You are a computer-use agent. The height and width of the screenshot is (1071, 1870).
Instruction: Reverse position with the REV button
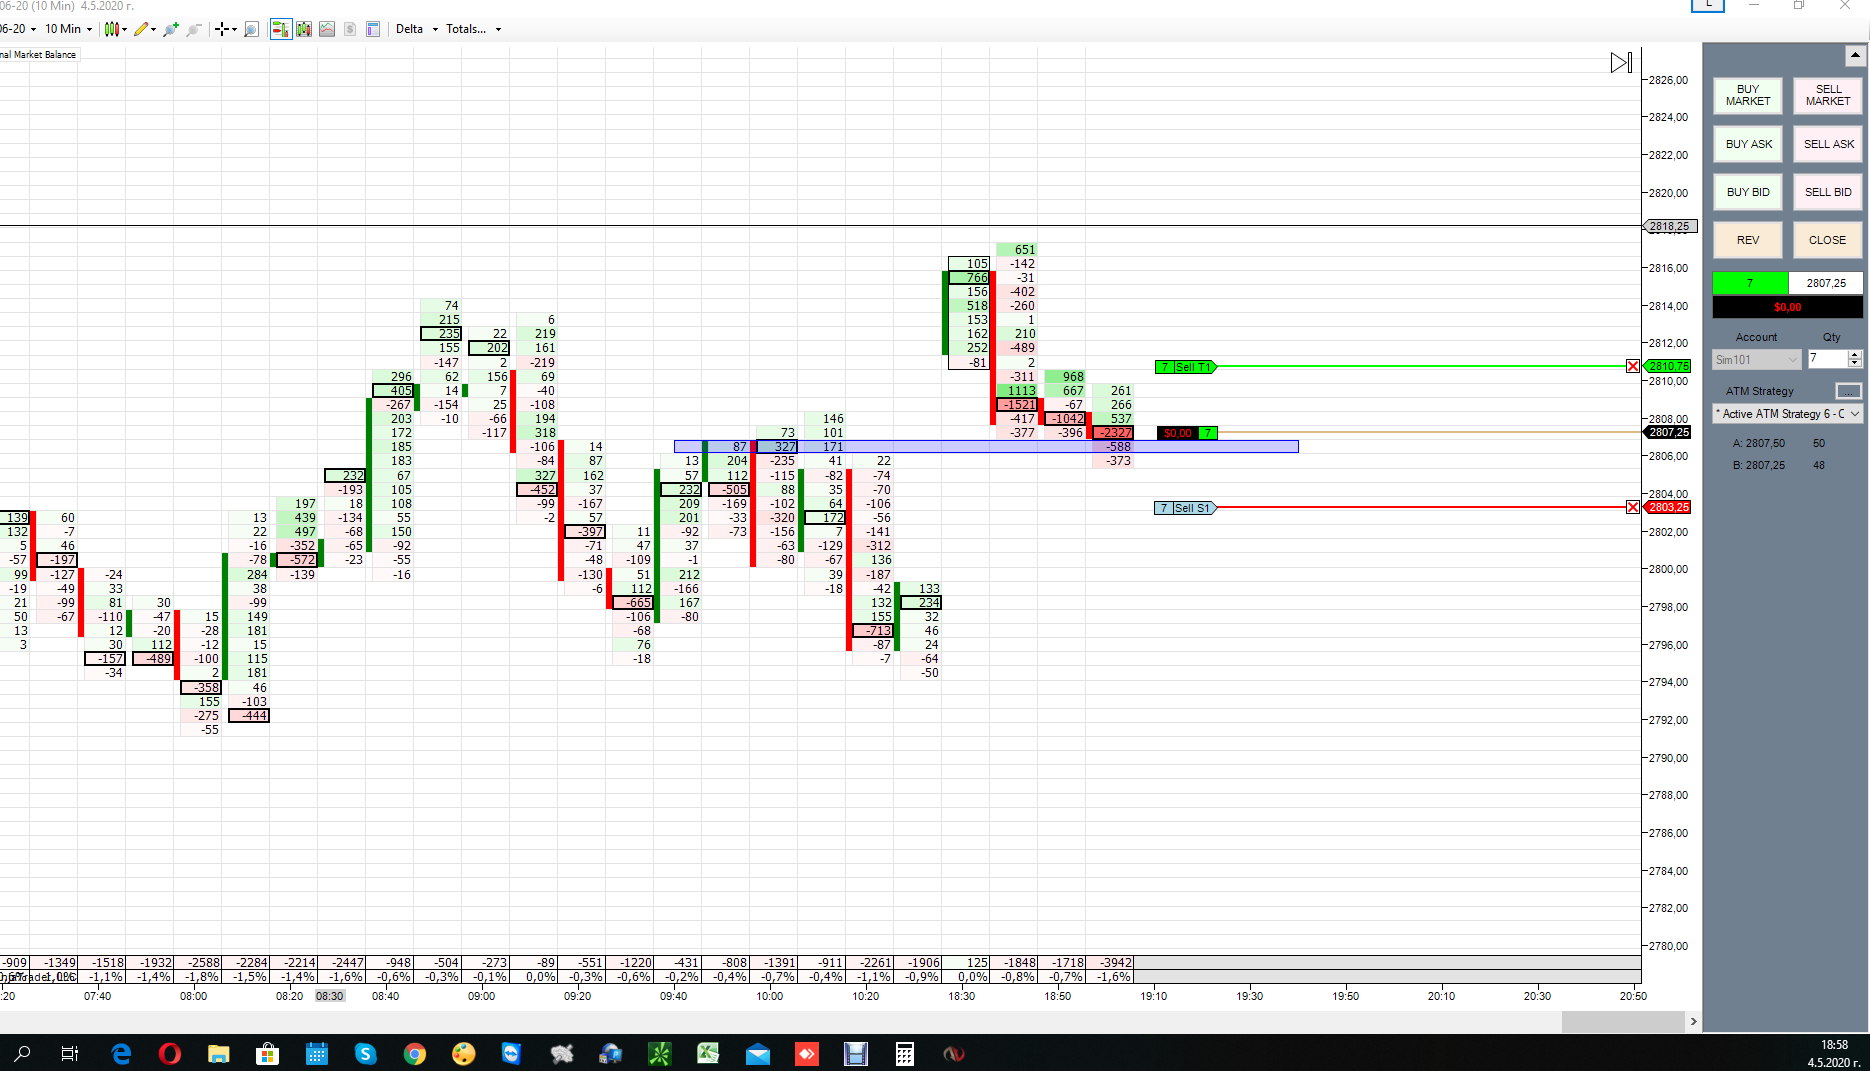click(x=1747, y=240)
